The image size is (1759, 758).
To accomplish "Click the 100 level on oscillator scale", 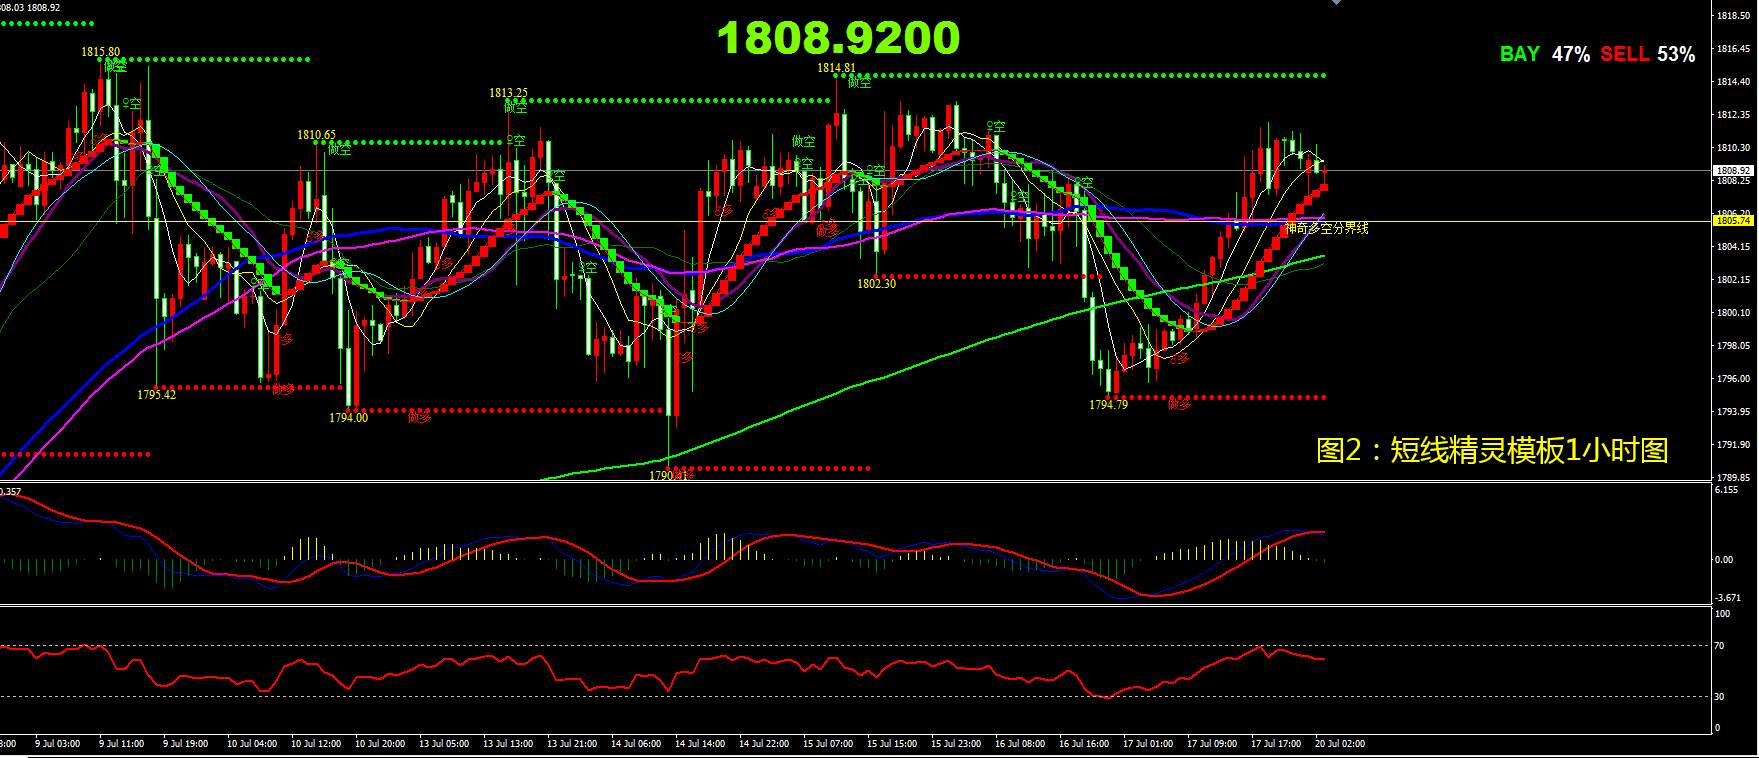I will point(1722,614).
